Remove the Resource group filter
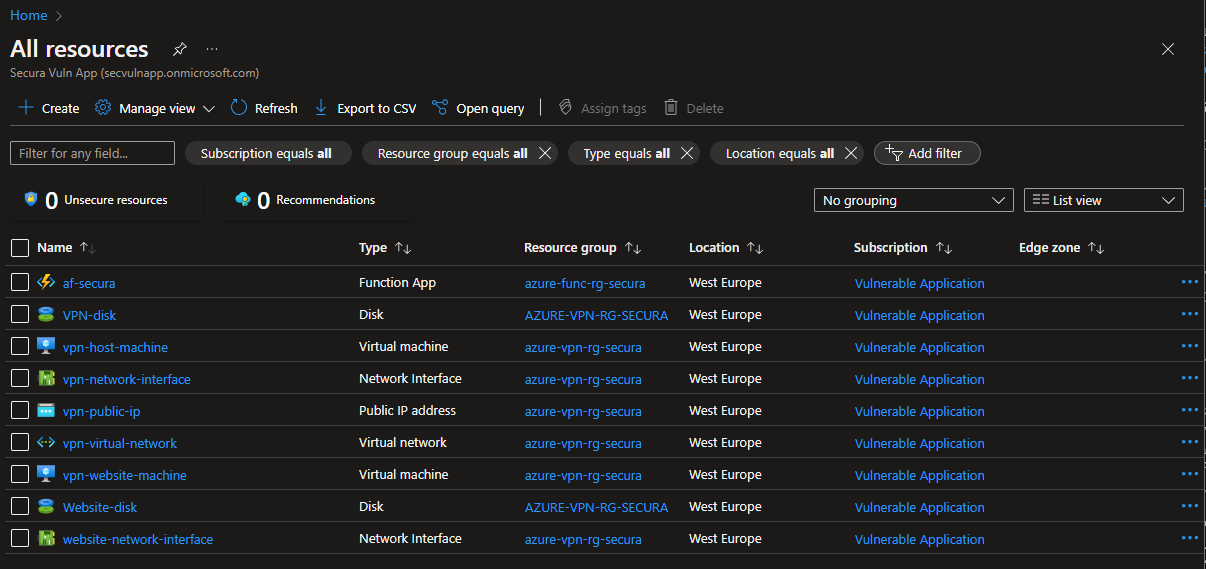 545,153
